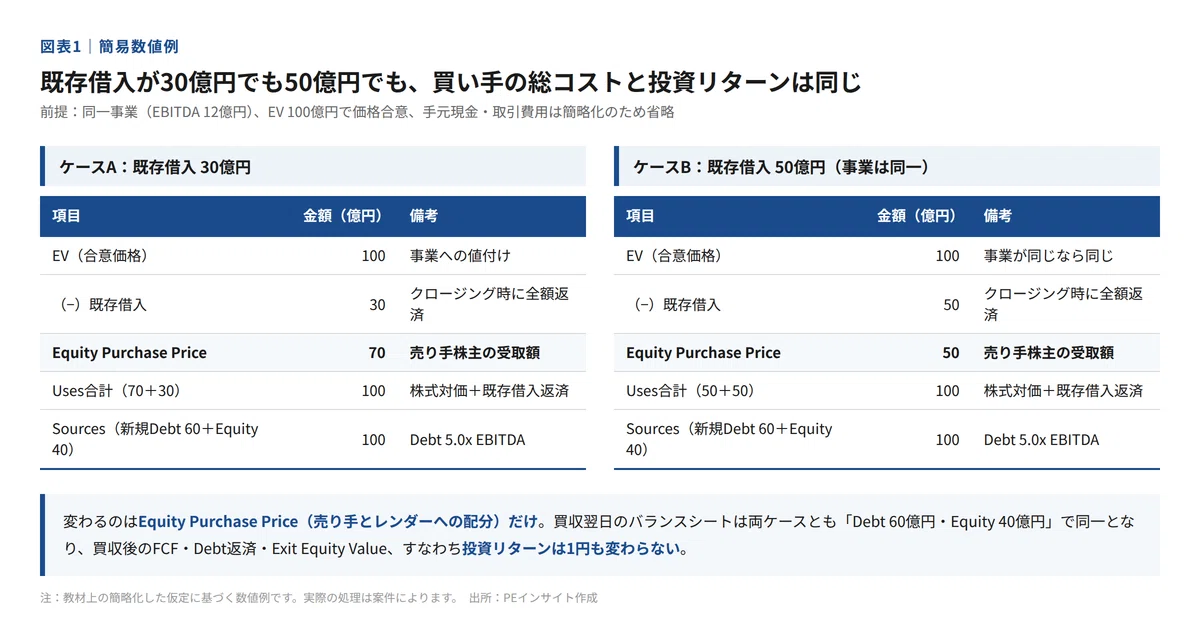Click the 事業が同じなら同じ note cell
Viewport: 1200px width, 642px height.
click(x=1048, y=256)
